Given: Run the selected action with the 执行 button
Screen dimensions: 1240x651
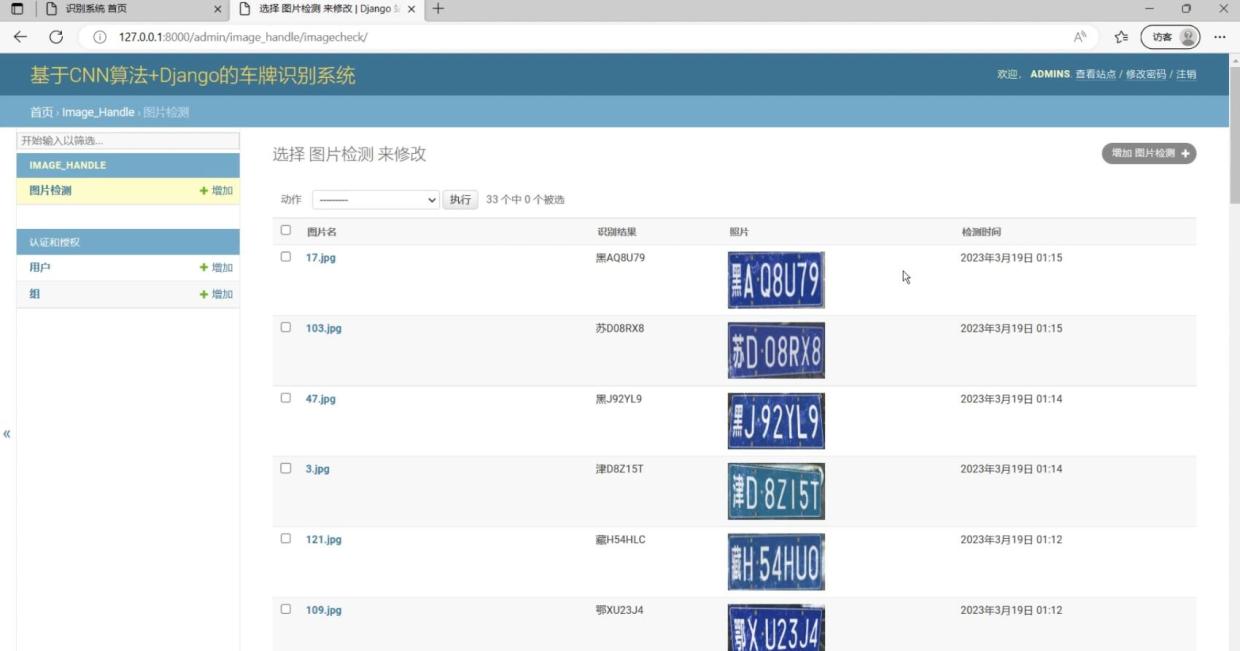Looking at the screenshot, I should pyautogui.click(x=460, y=199).
